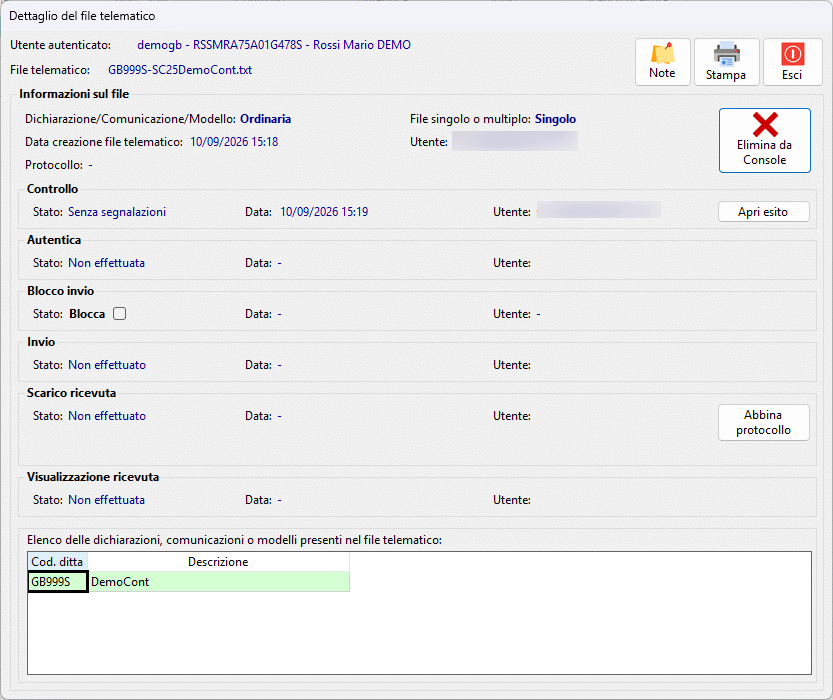Click the Senza segnalazioni status
This screenshot has width=833, height=700.
[x=117, y=212]
